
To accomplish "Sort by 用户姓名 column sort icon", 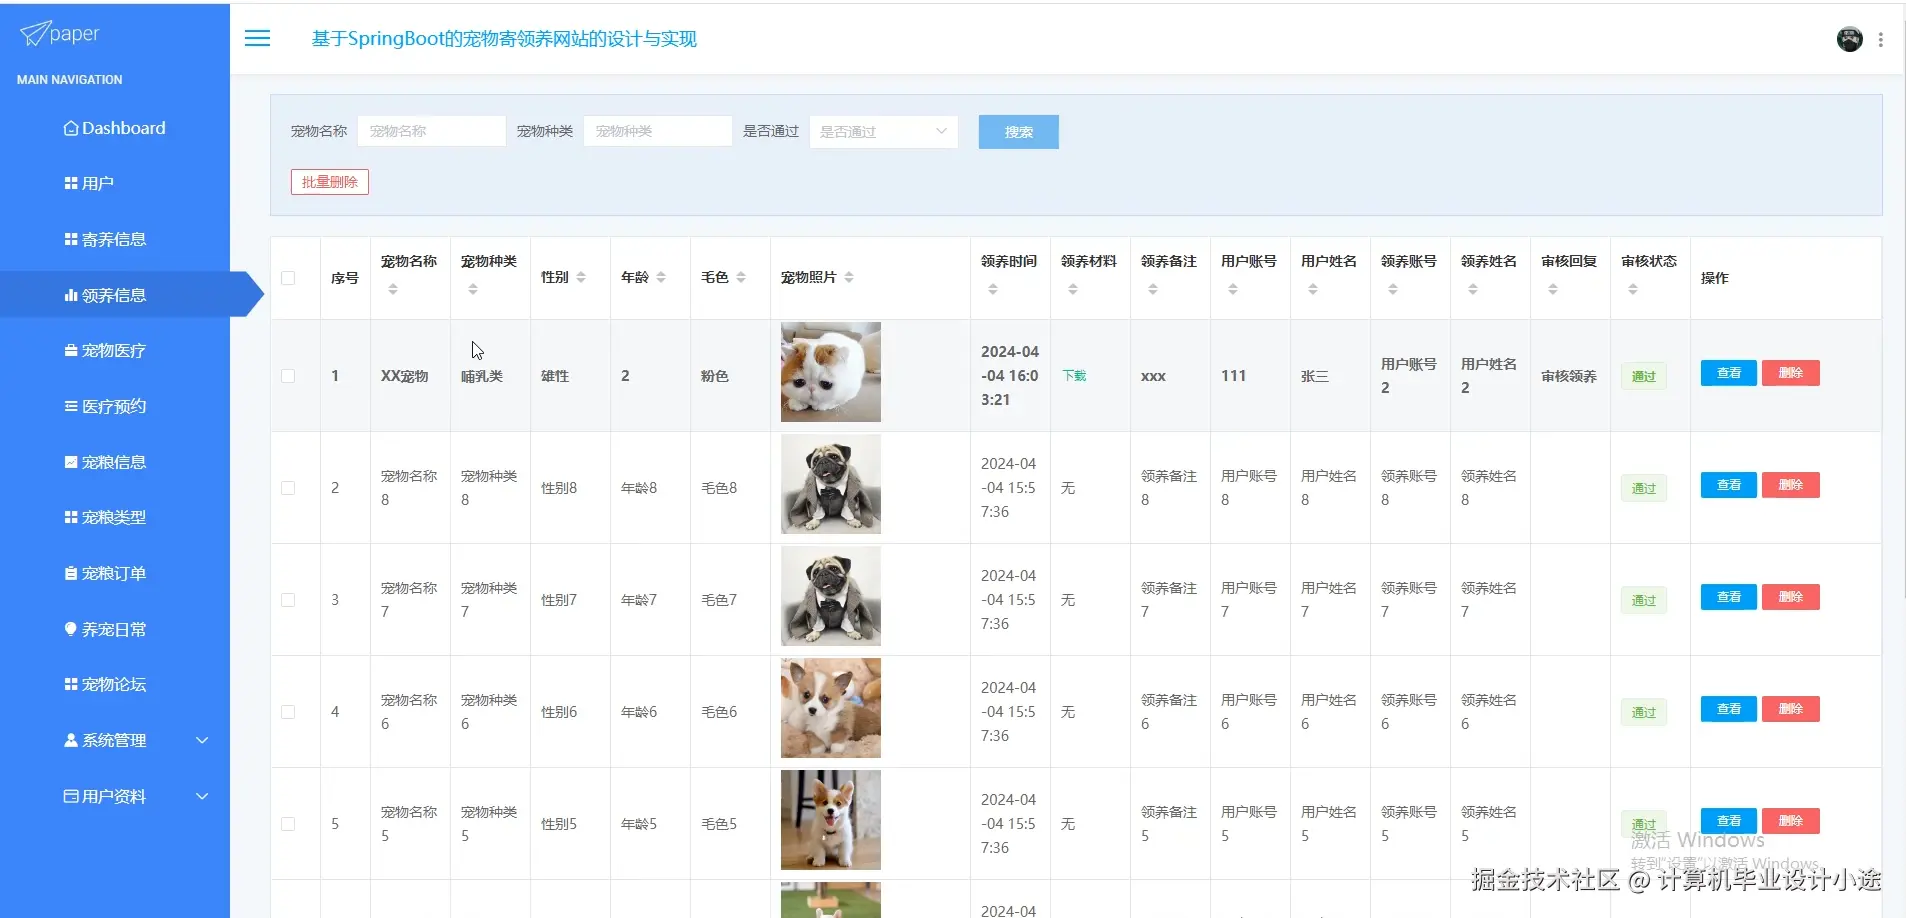I will pyautogui.click(x=1313, y=289).
